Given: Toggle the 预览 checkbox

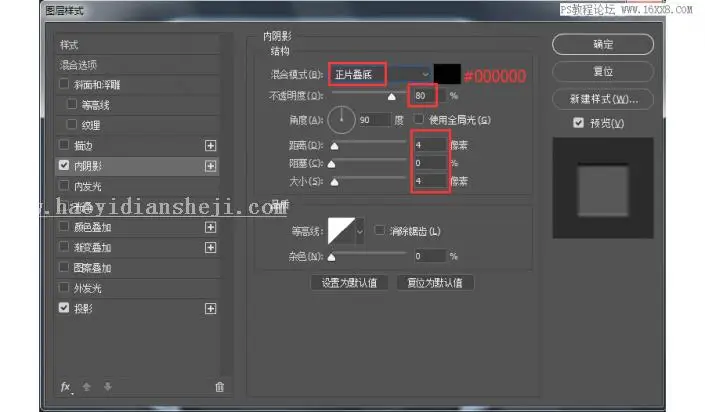Looking at the screenshot, I should pos(579,122).
